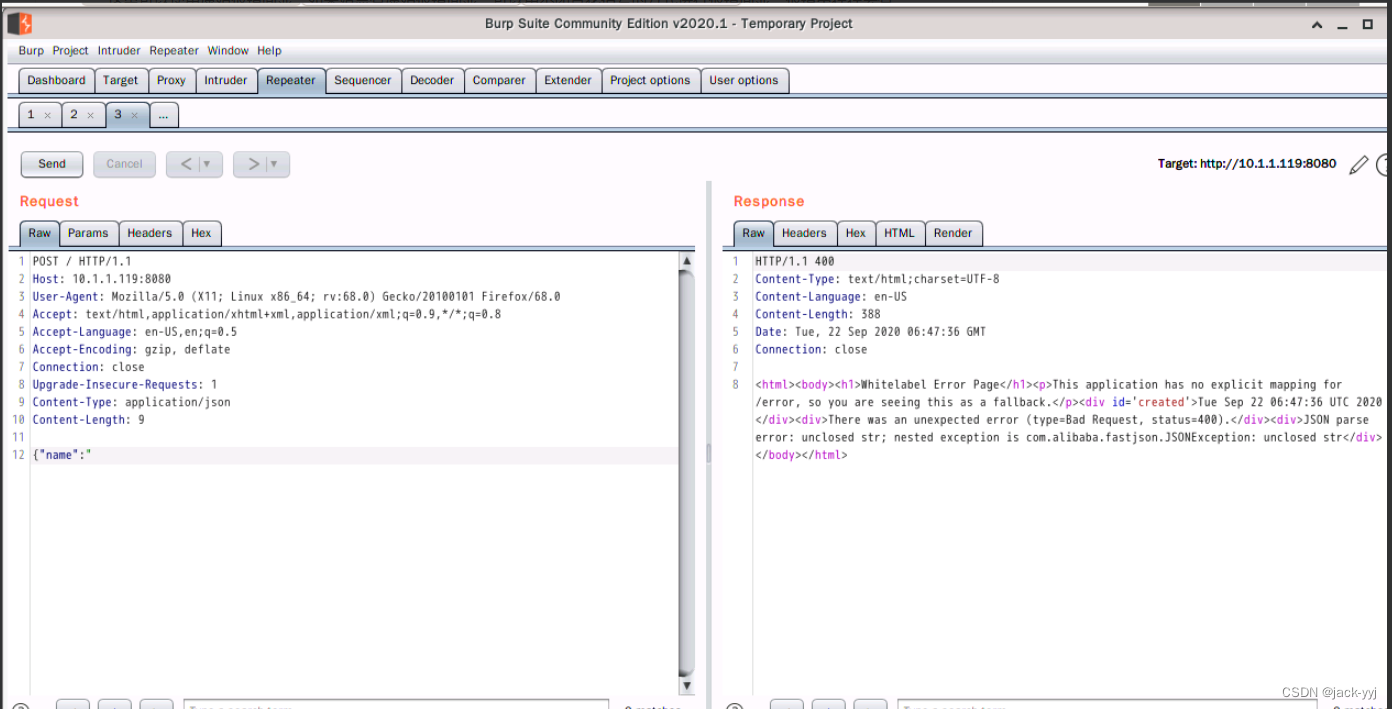Screen dimensions: 1392x709
Task: Select the Response Raw view tab
Action: click(754, 233)
